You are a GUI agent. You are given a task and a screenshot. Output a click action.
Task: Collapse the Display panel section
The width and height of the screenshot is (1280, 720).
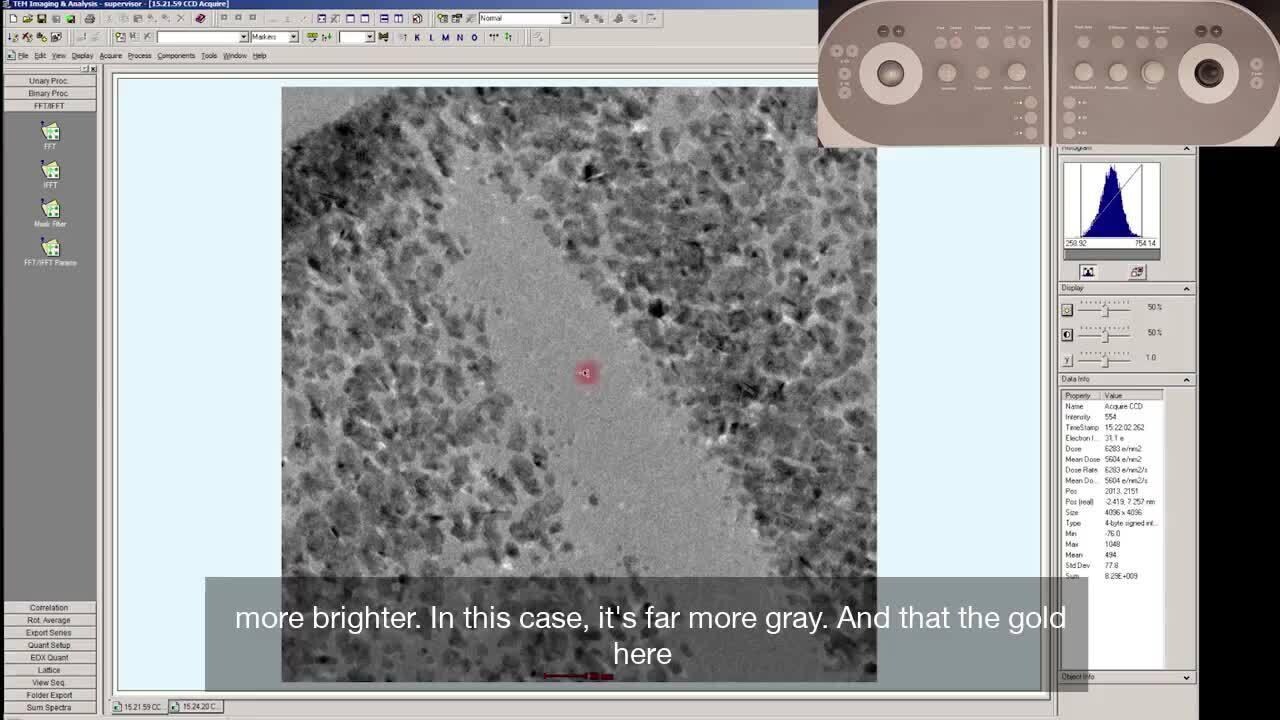click(1186, 289)
